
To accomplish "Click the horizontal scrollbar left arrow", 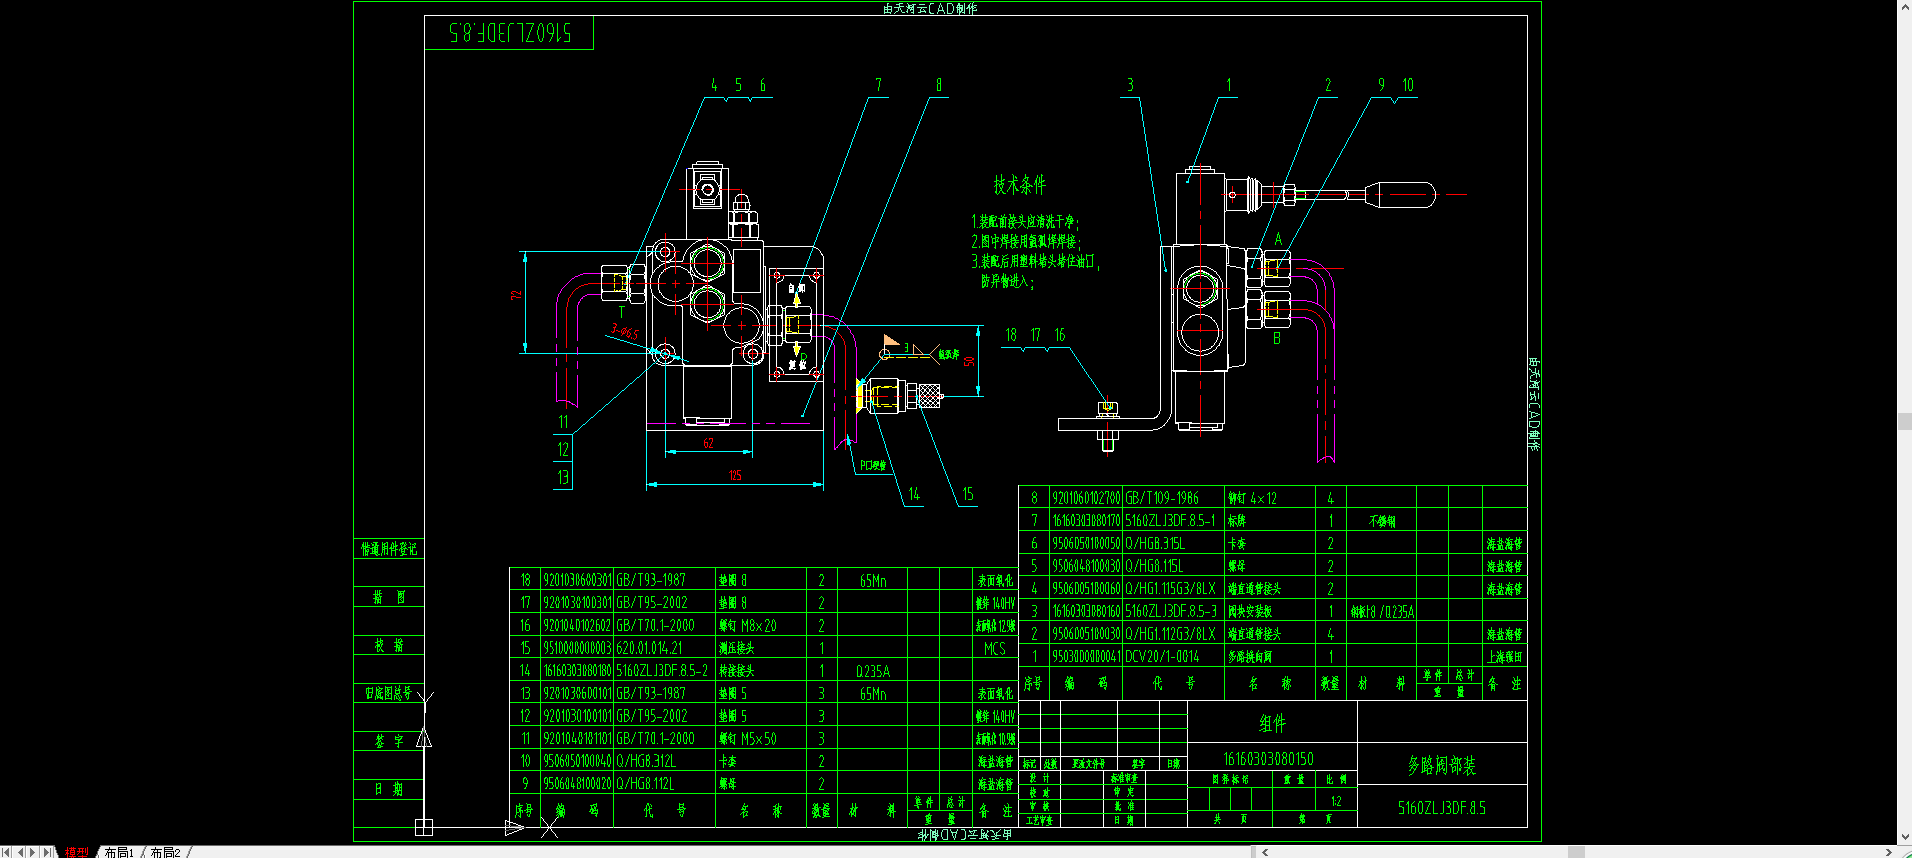I will tap(1265, 852).
